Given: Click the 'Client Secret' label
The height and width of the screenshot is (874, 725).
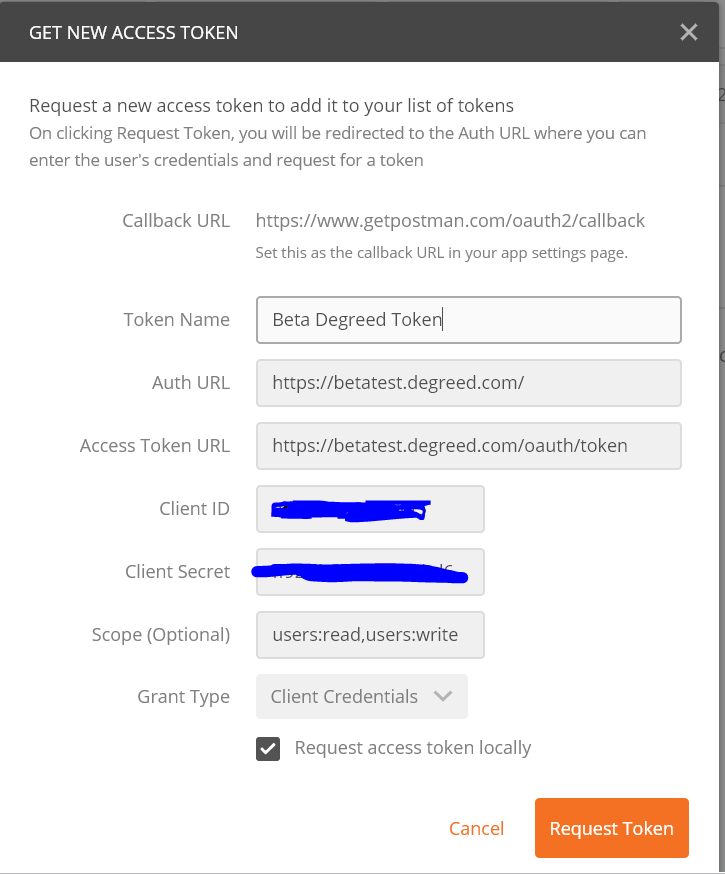Looking at the screenshot, I should [x=177, y=572].
